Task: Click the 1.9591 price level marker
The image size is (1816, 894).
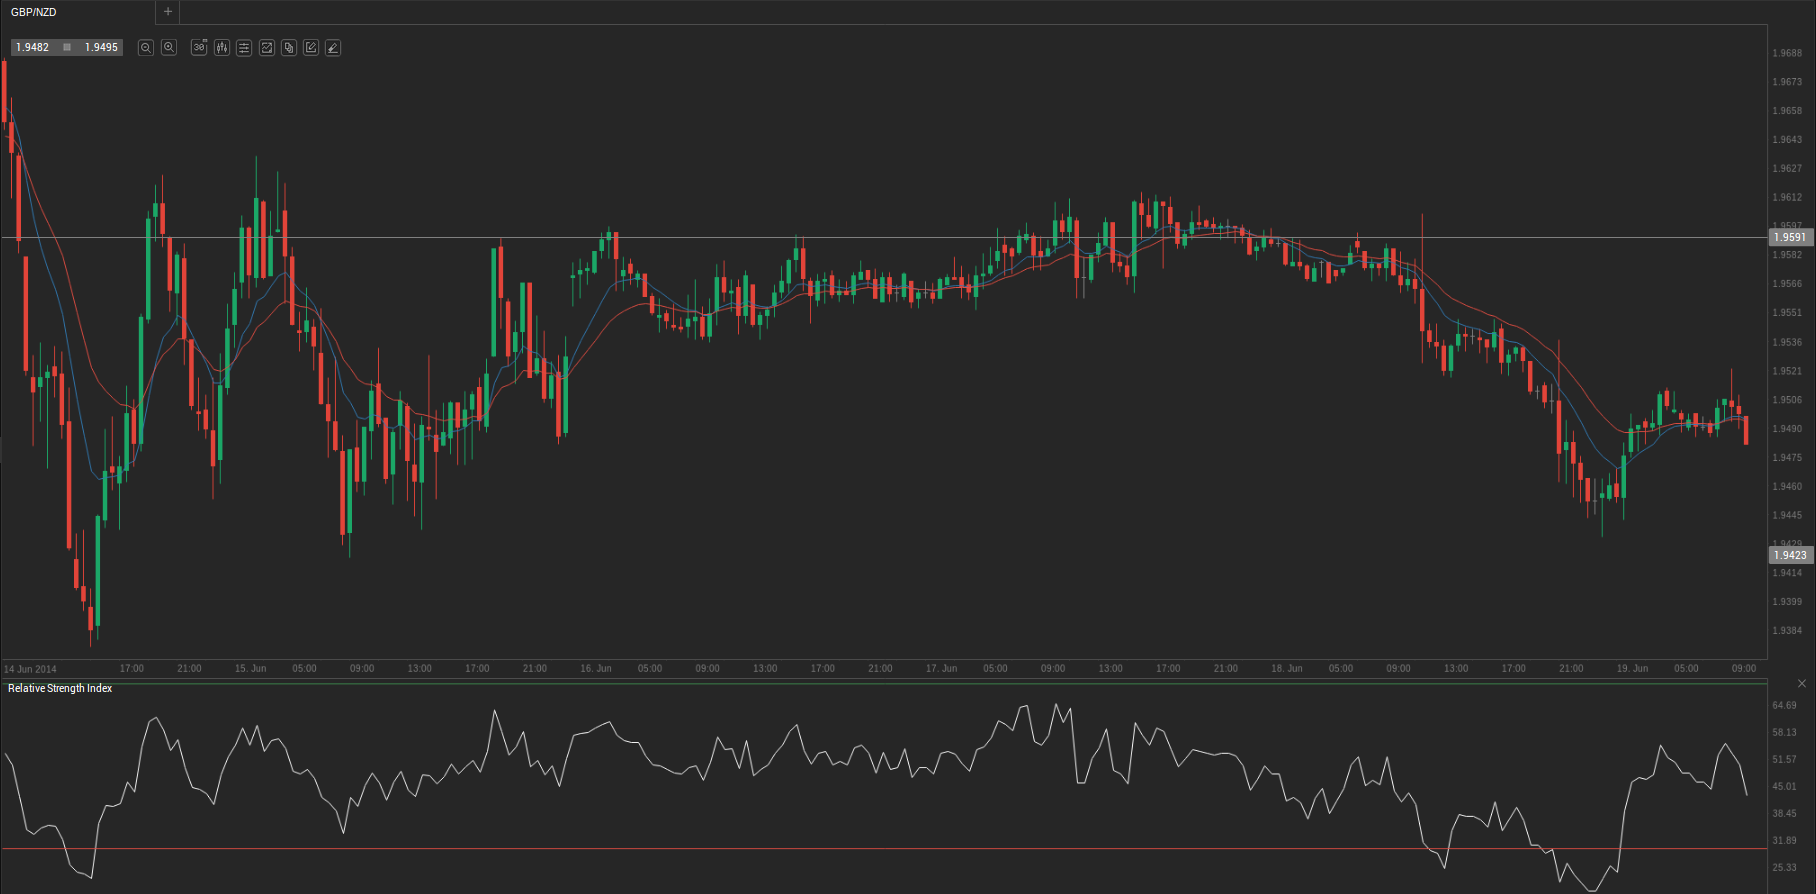Action: pyautogui.click(x=1790, y=238)
